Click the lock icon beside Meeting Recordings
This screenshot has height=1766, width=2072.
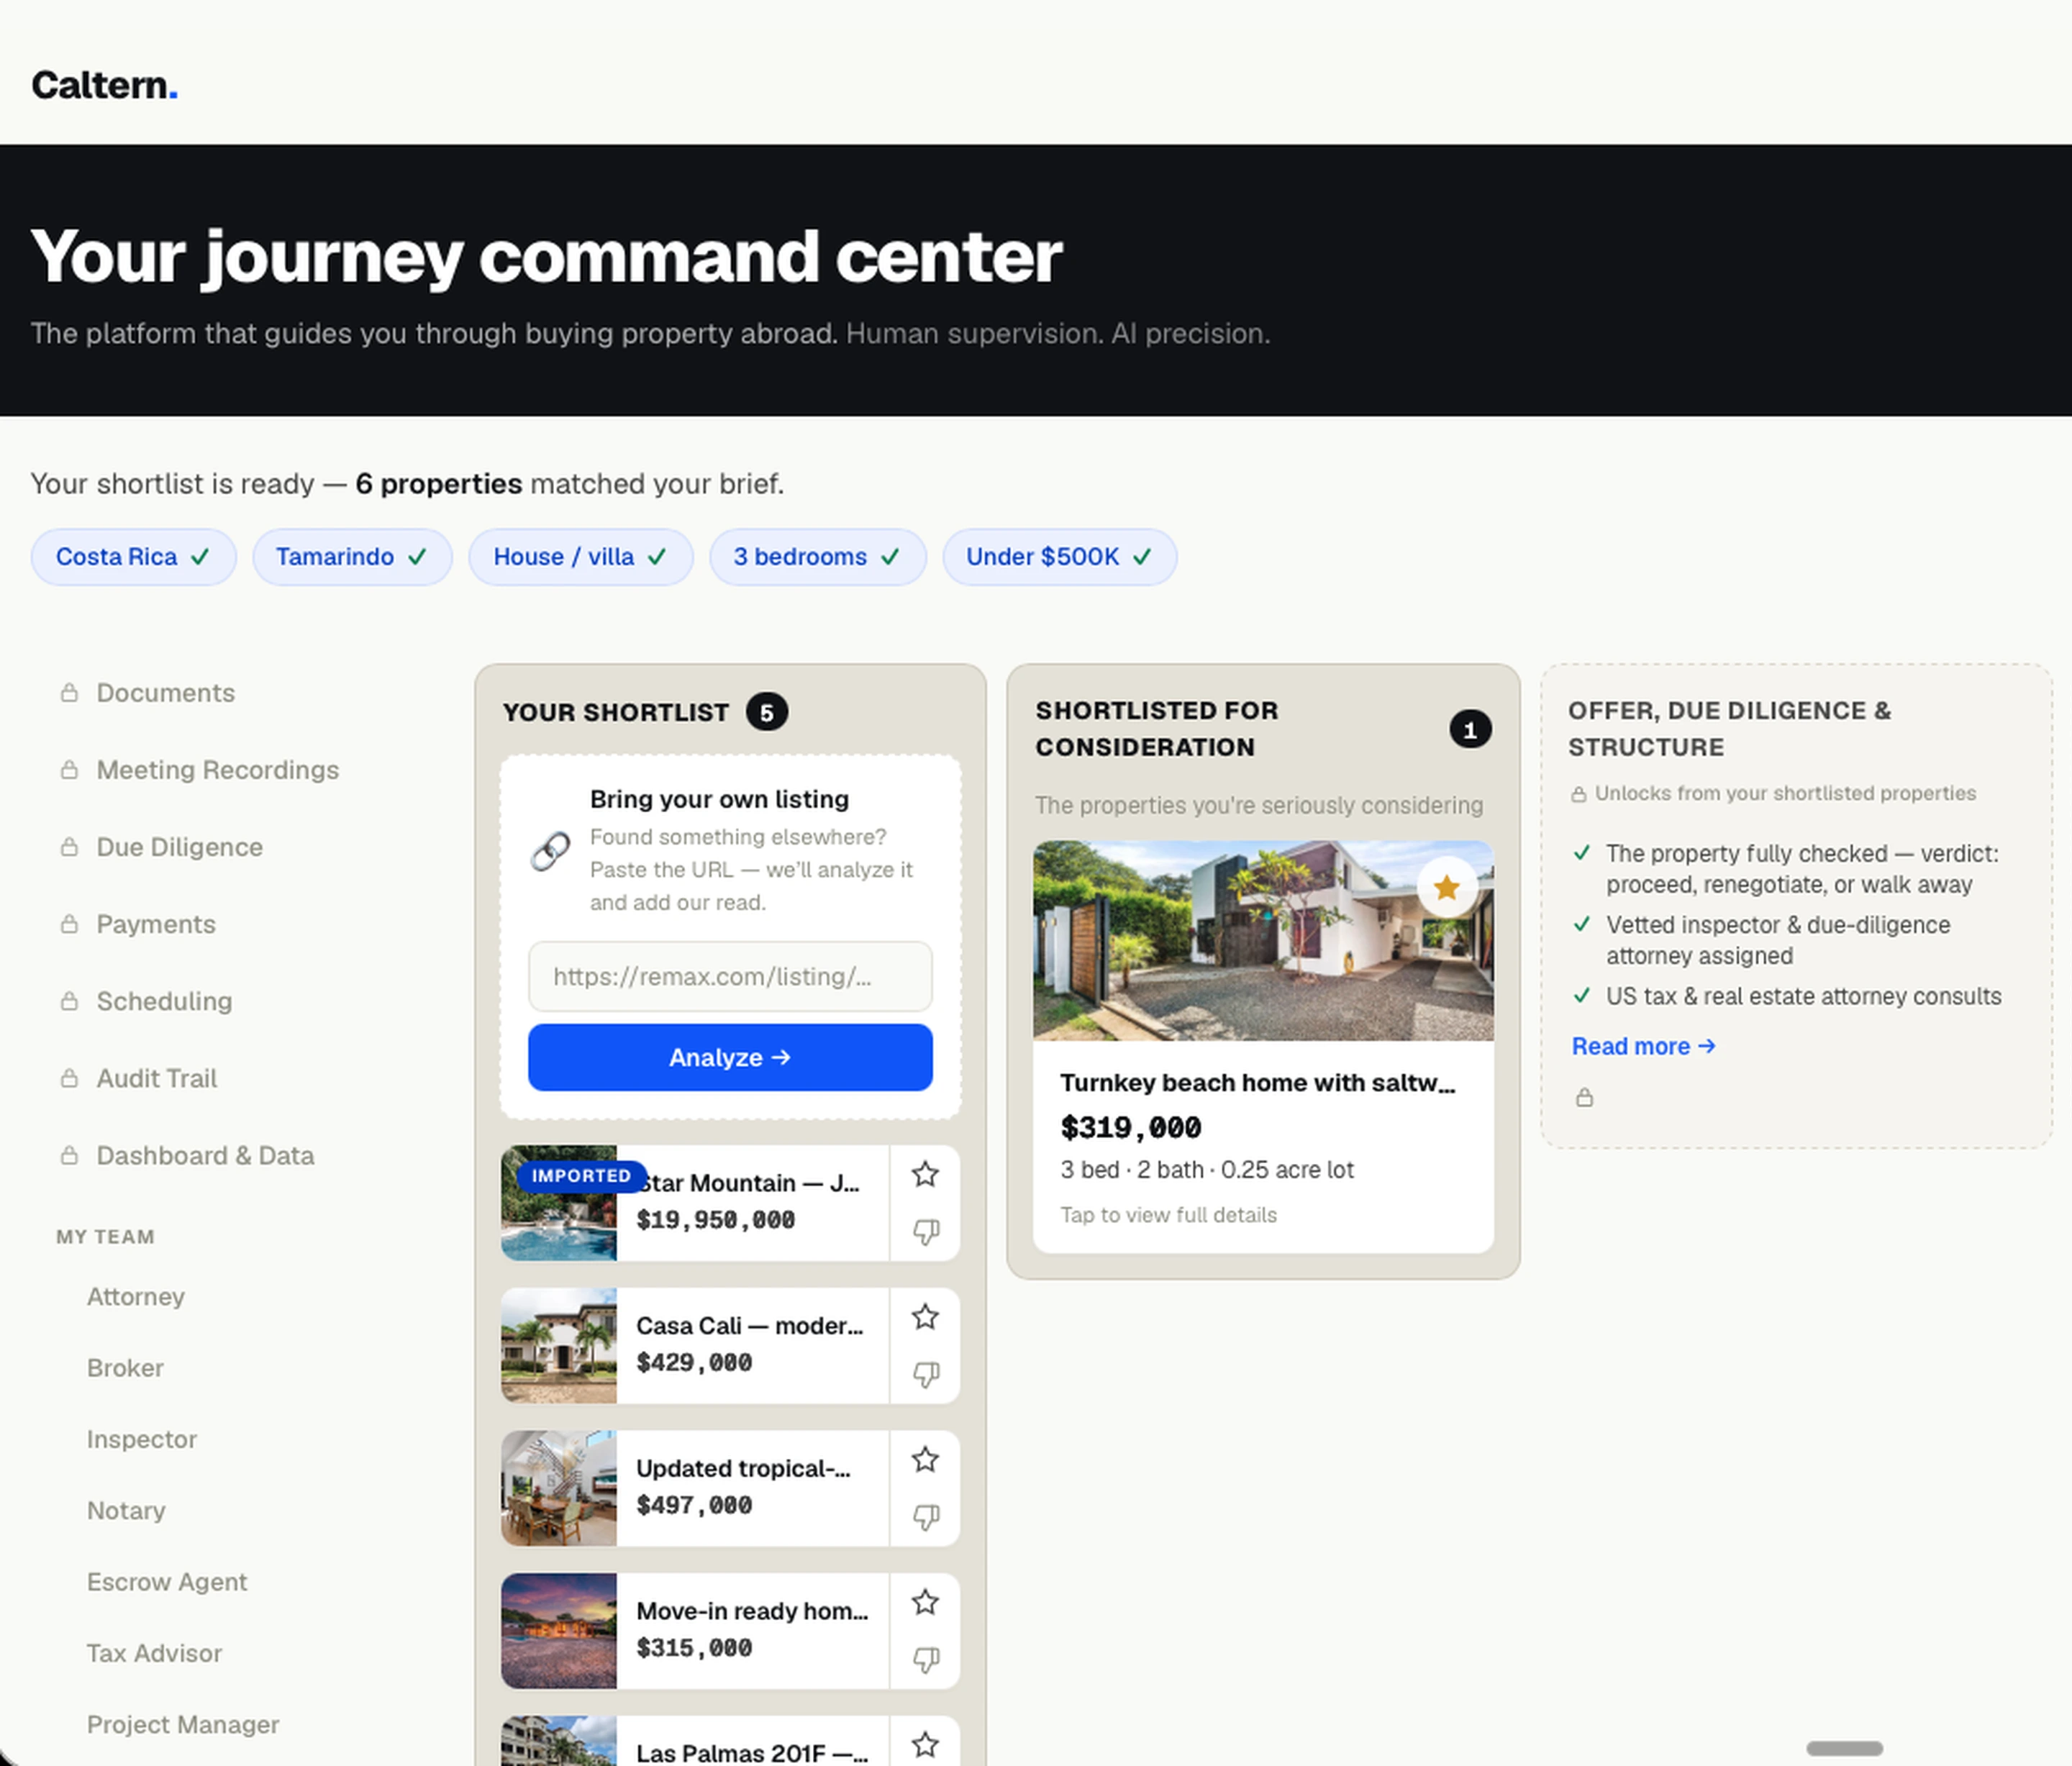tap(69, 769)
